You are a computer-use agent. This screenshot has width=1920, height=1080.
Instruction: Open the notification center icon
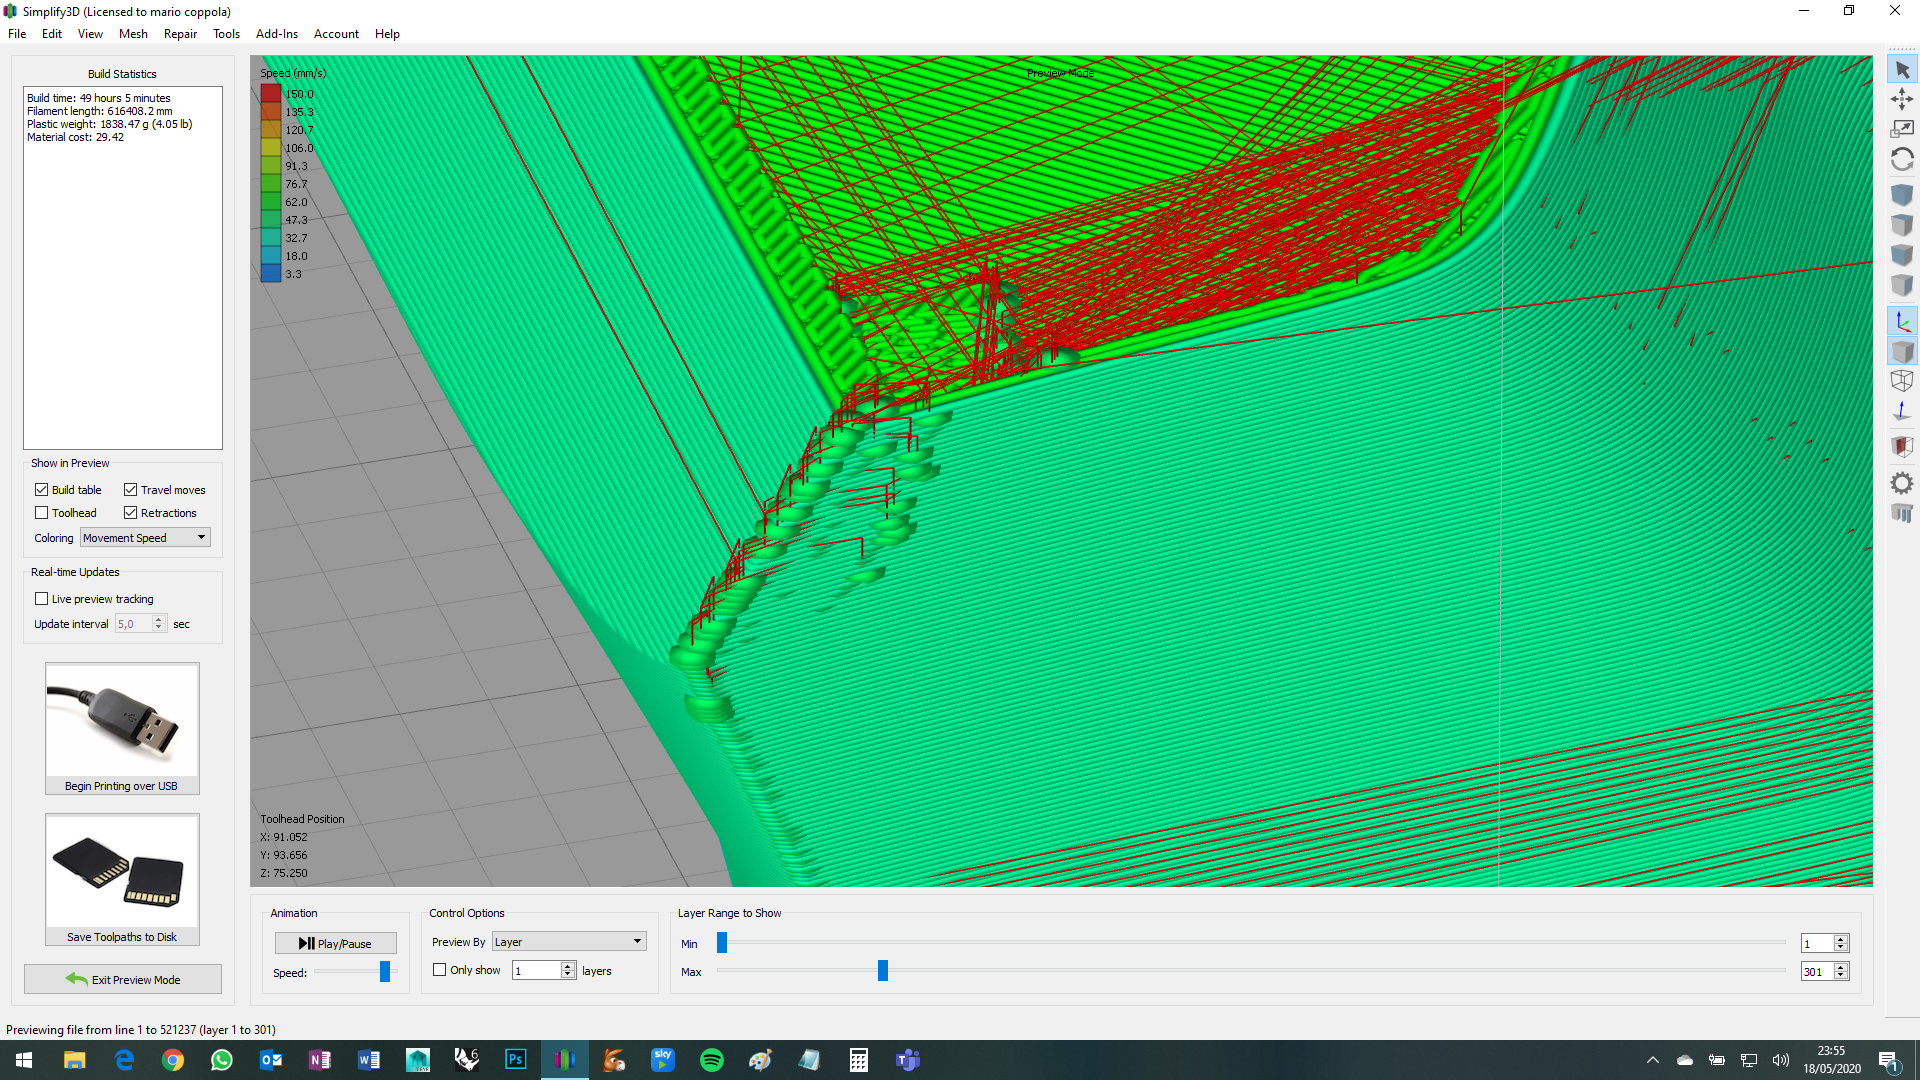coord(1889,1060)
